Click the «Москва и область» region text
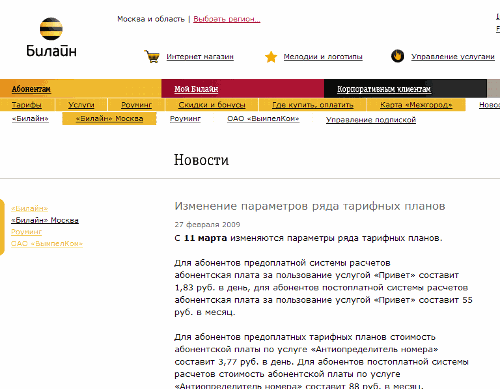The height and width of the screenshot is (389, 500). 151,19
